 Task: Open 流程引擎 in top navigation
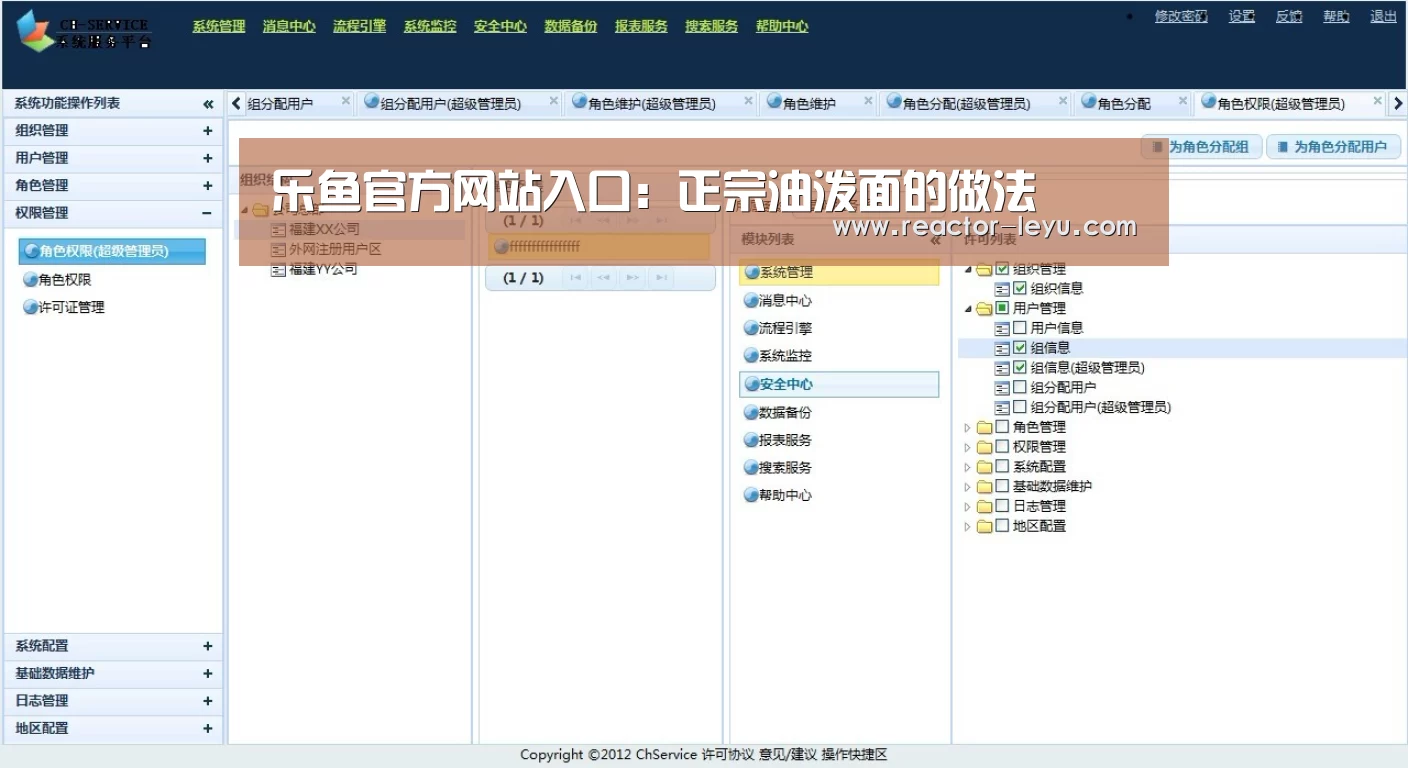(x=359, y=26)
